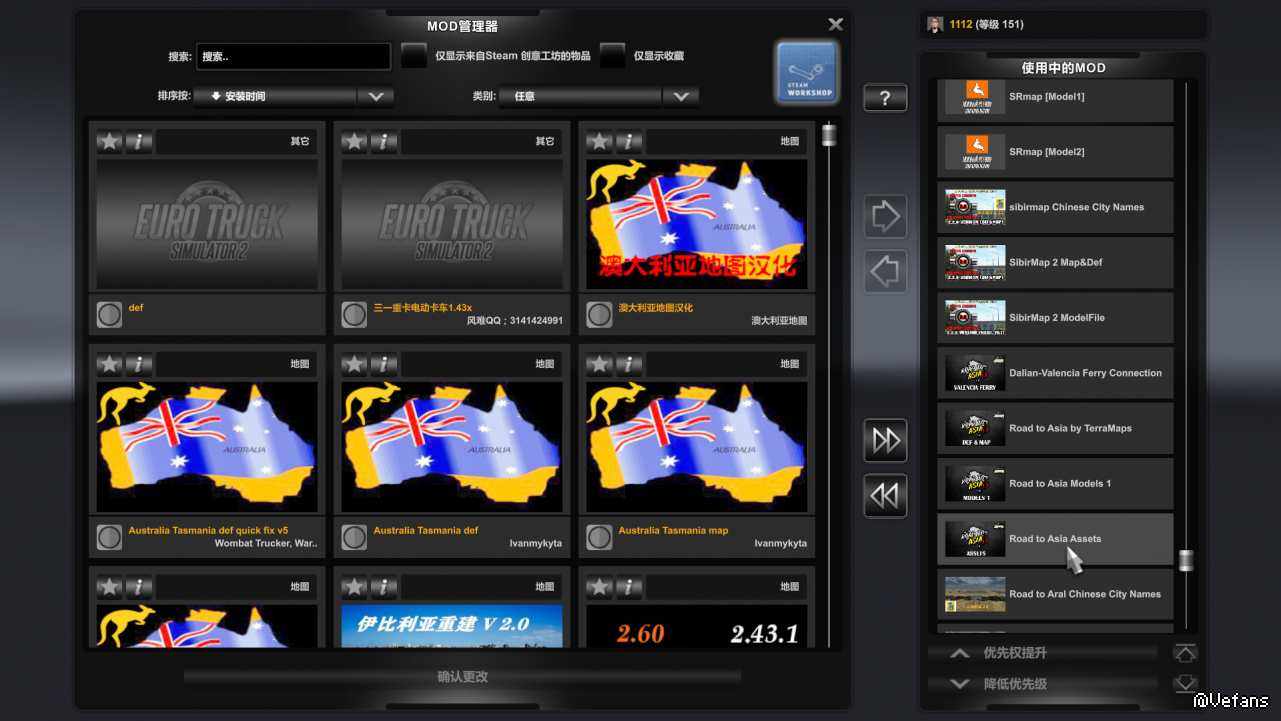Click single right arrow to activate mod
1281x721 pixels.
click(886, 217)
